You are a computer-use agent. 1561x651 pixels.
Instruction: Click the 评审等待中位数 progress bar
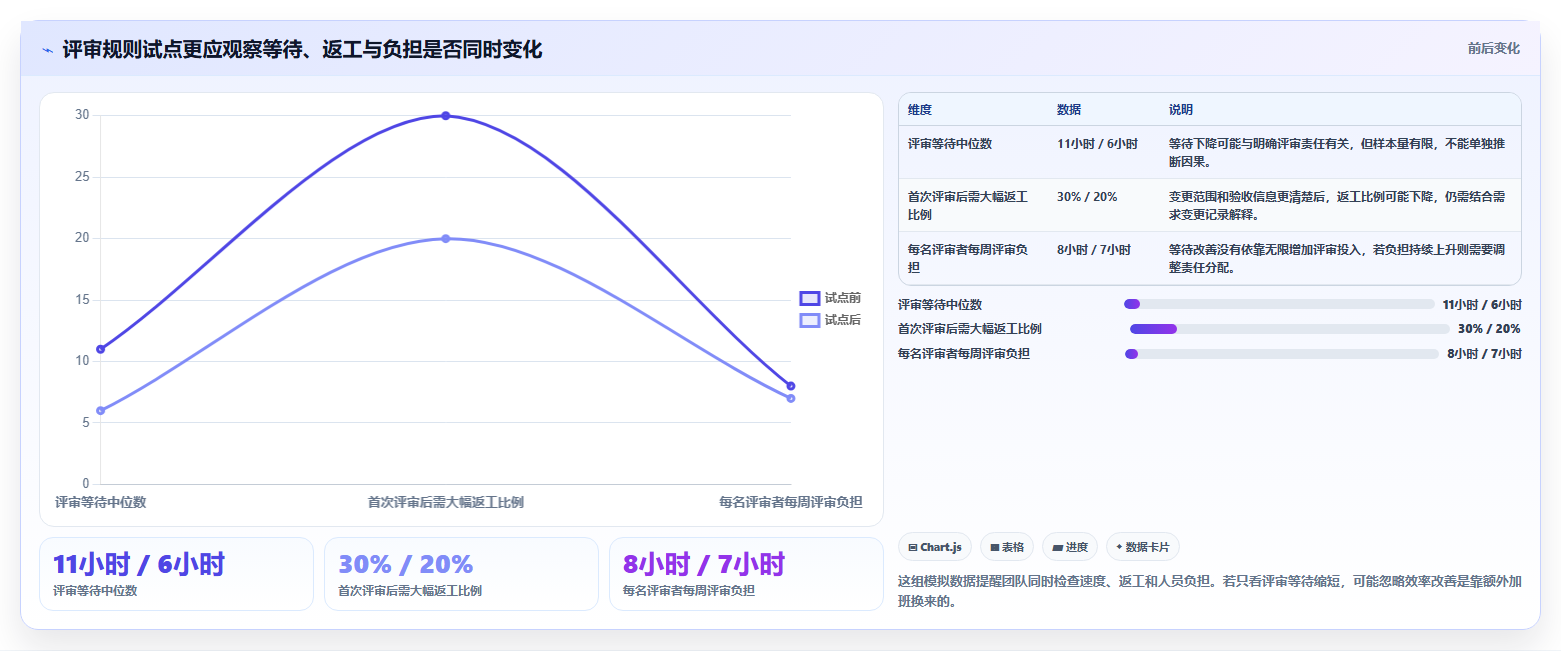point(1279,304)
